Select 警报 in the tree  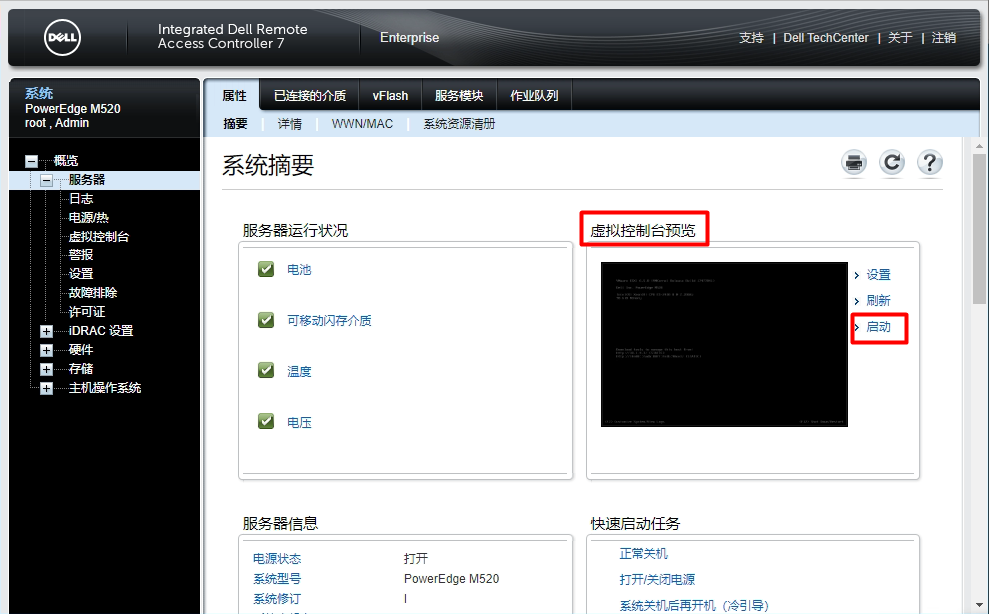(x=81, y=255)
